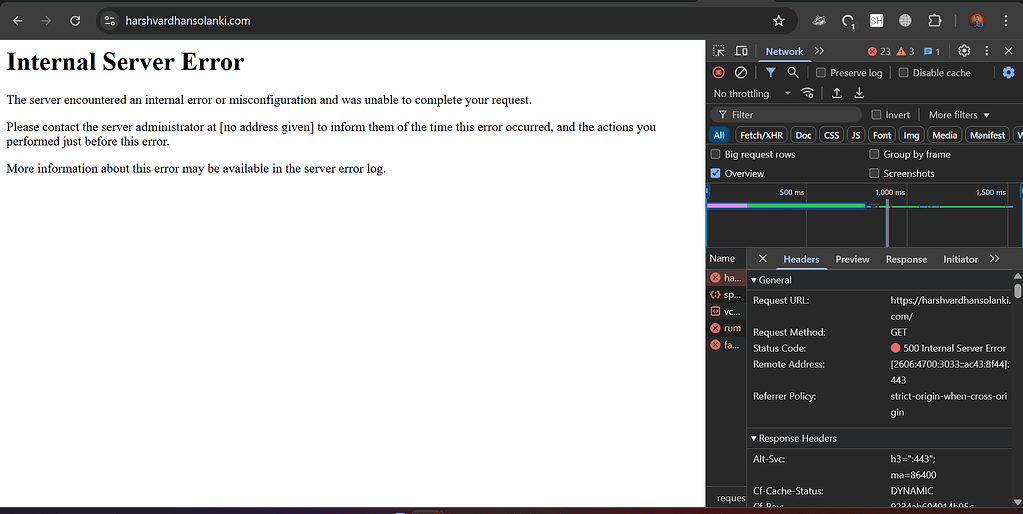Uncheck the Overview checkbox
Viewport: 1023px width, 514px height.
pyautogui.click(x=715, y=173)
